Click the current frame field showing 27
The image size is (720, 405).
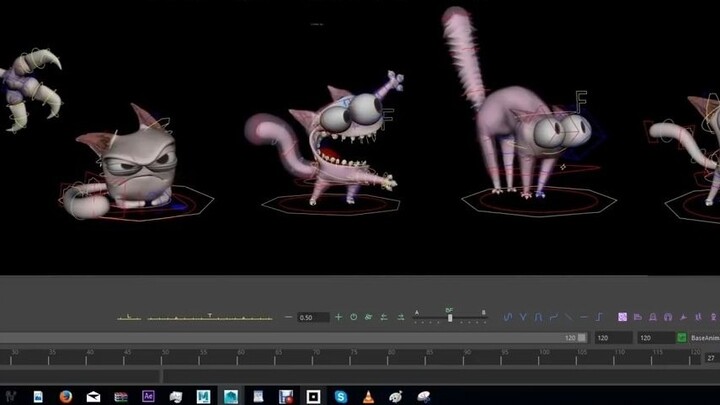[712, 358]
